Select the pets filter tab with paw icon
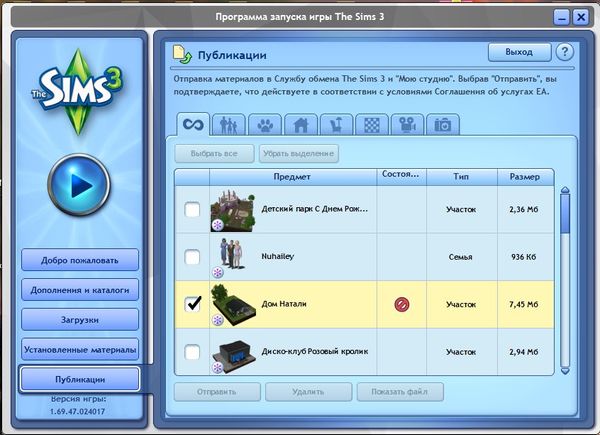The image size is (600, 435). coord(265,125)
